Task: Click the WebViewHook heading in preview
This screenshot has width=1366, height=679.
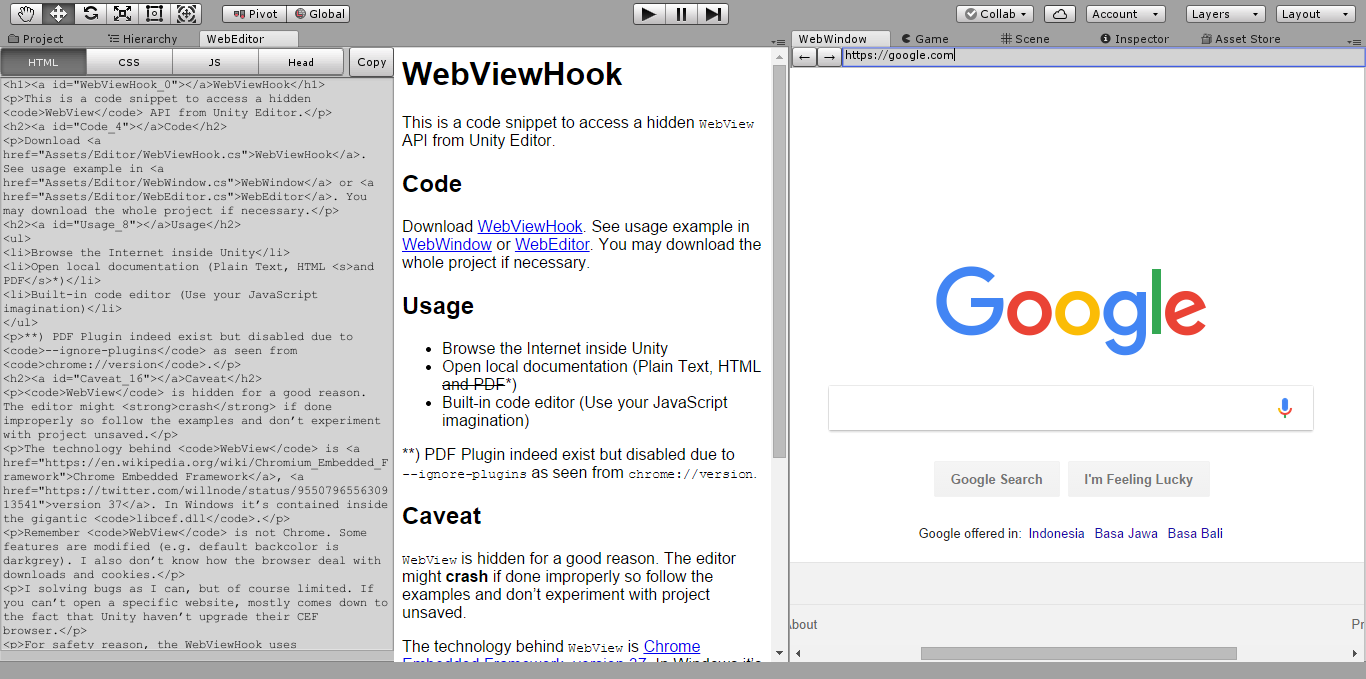Action: click(x=512, y=74)
